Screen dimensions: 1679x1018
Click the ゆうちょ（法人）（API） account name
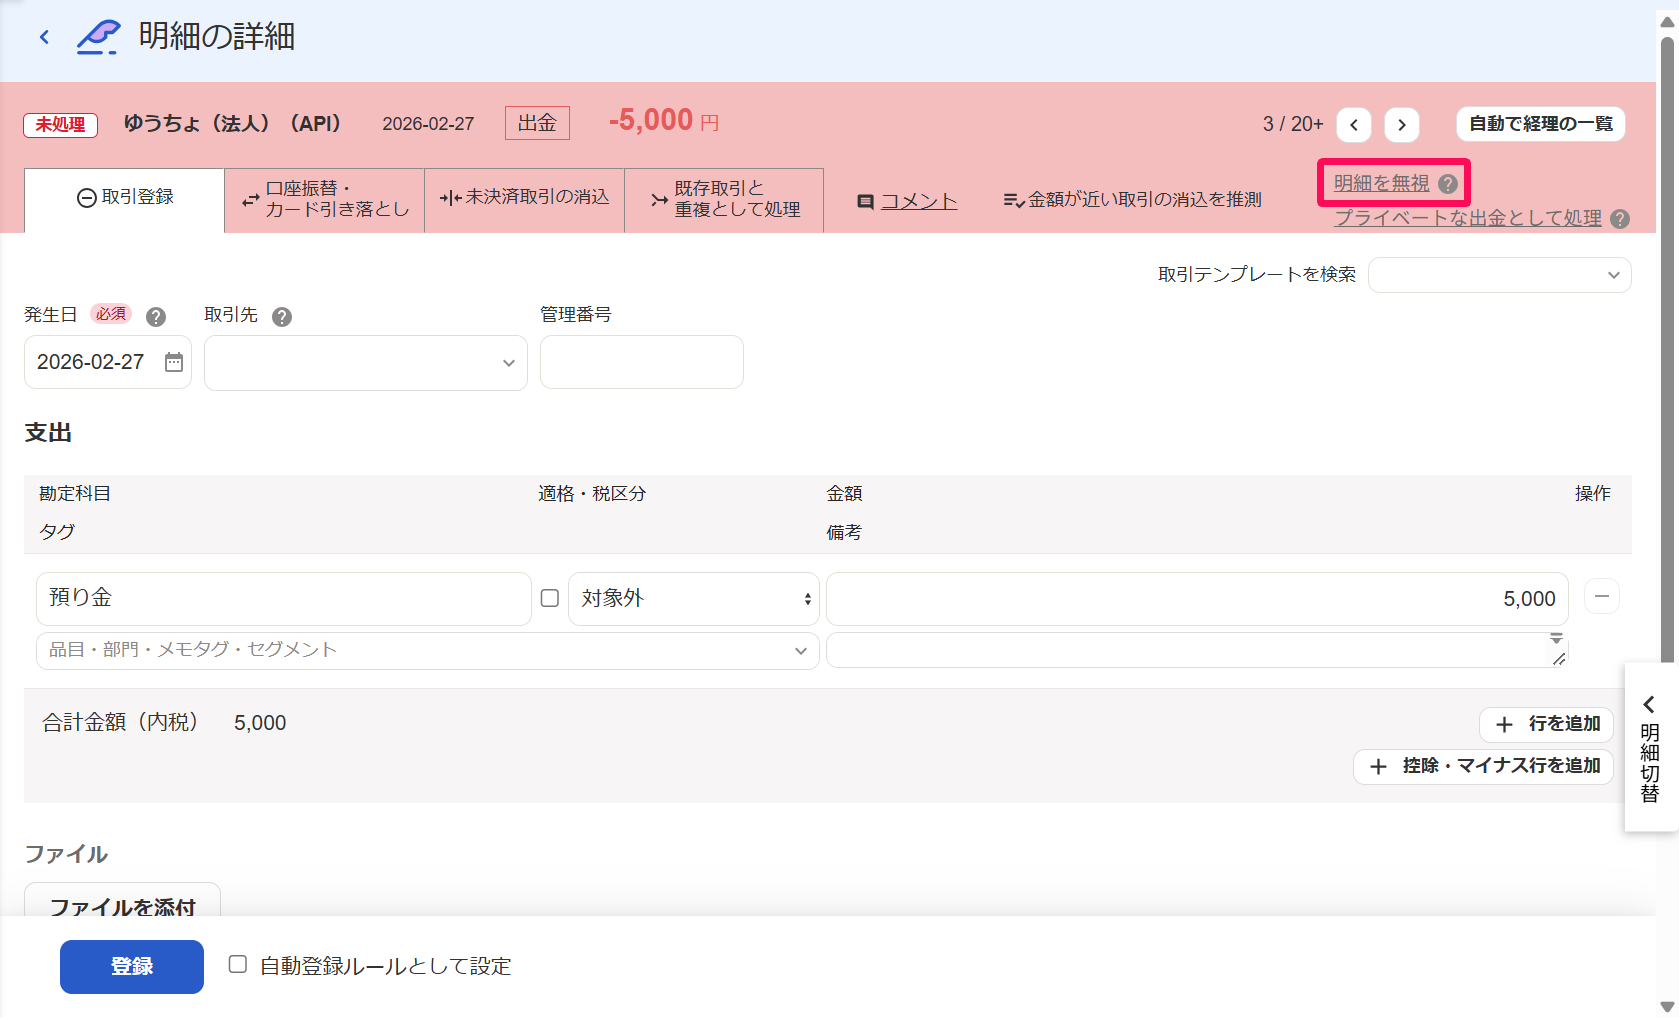(232, 124)
